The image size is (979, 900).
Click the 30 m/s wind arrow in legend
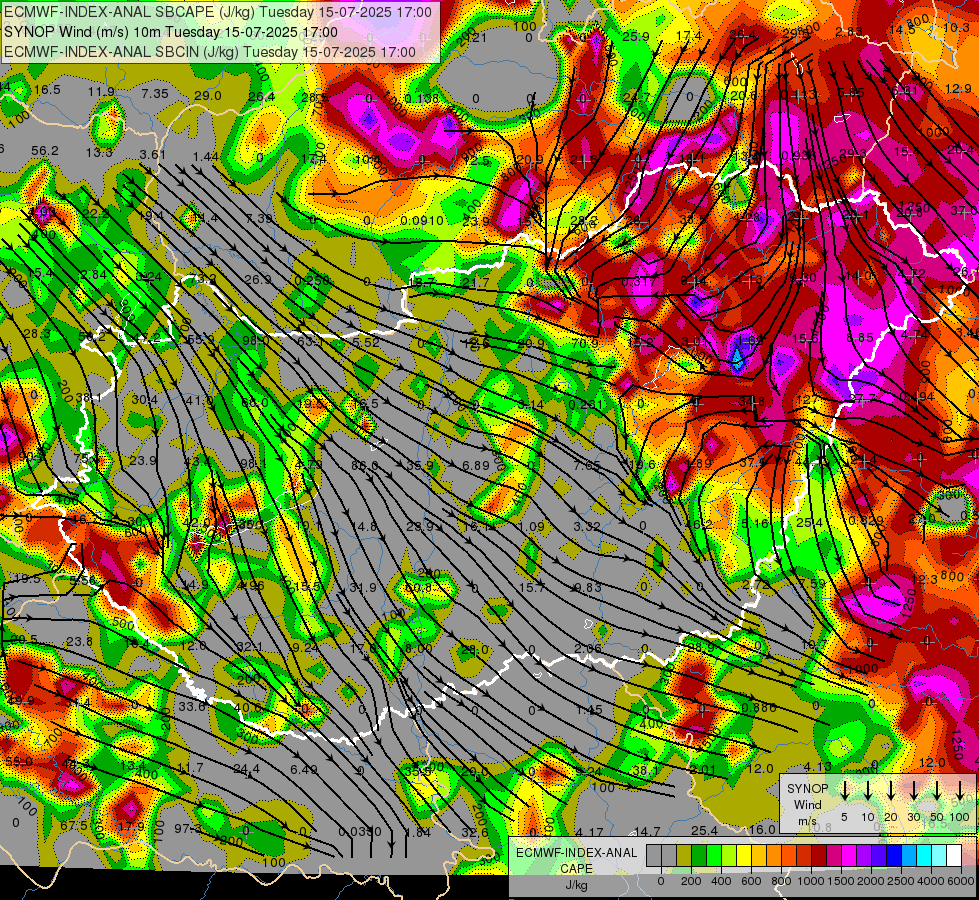pyautogui.click(x=914, y=791)
